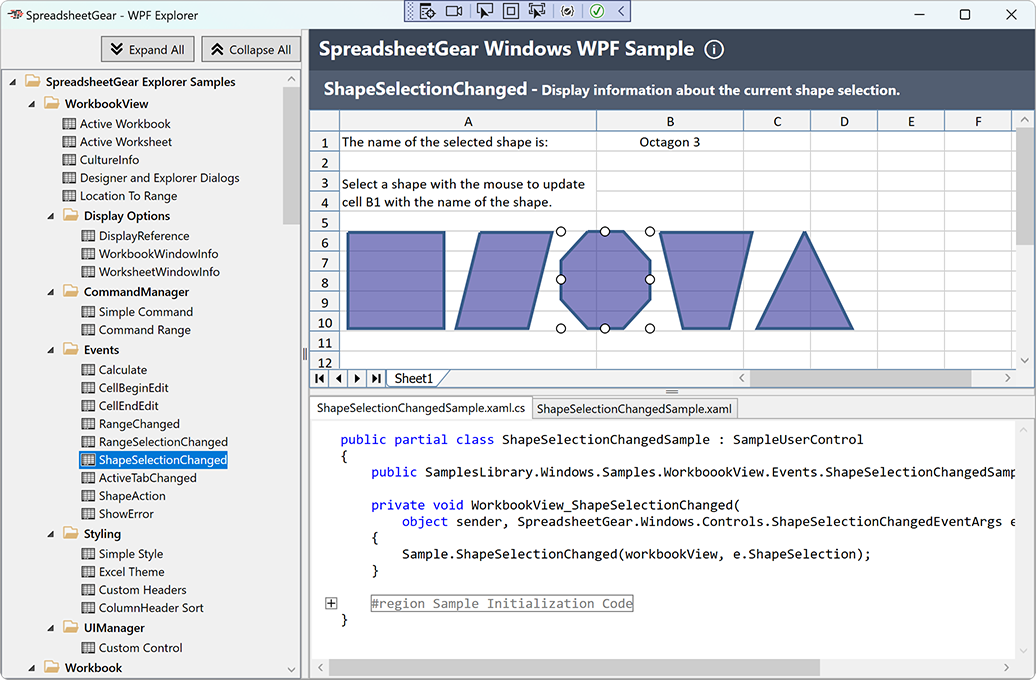Screen dimensions: 1036x680
Task: Click the icon beside Calculate sample
Action: [88, 370]
